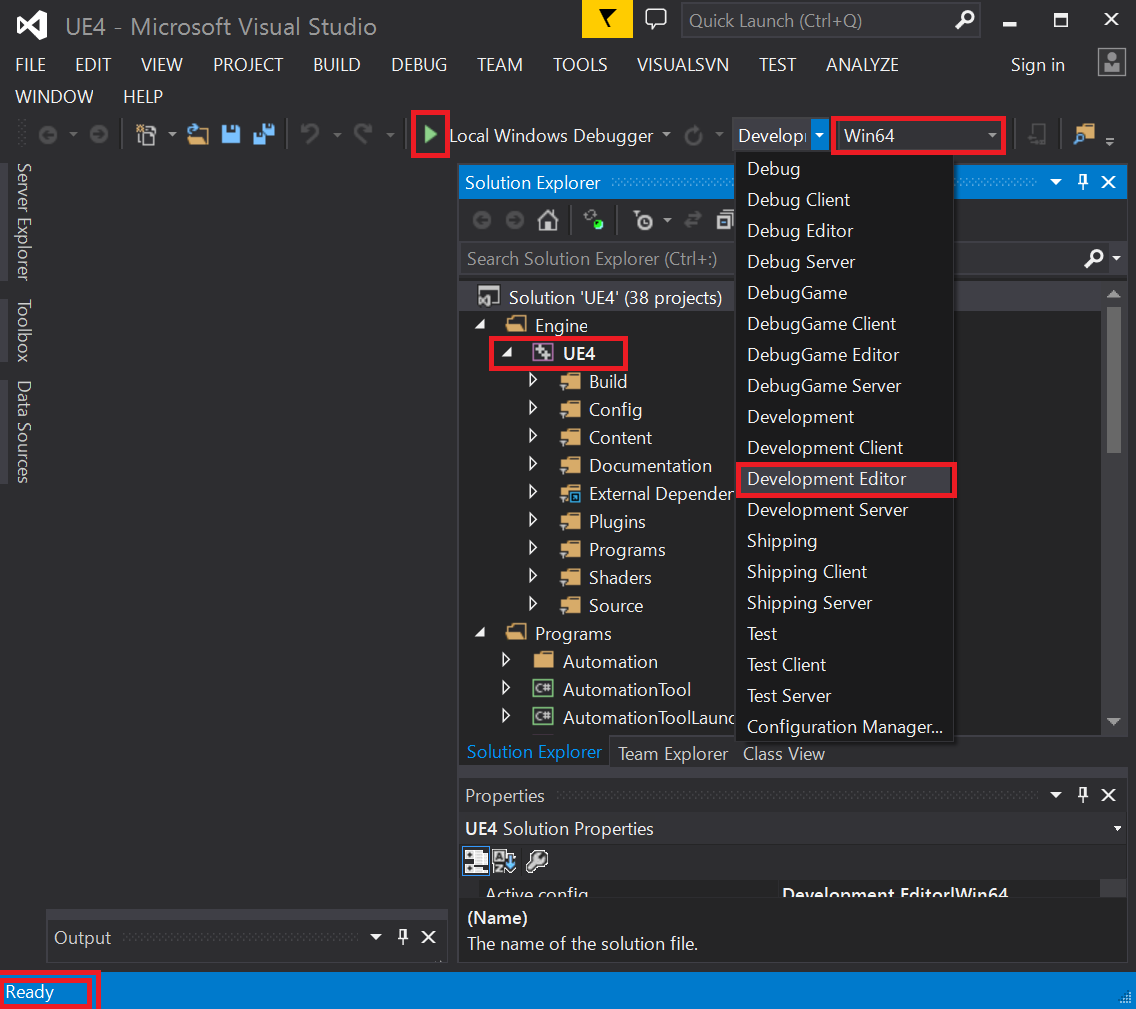Open the Properties object selector dropdown
This screenshot has width=1136, height=1009.
tap(1117, 828)
